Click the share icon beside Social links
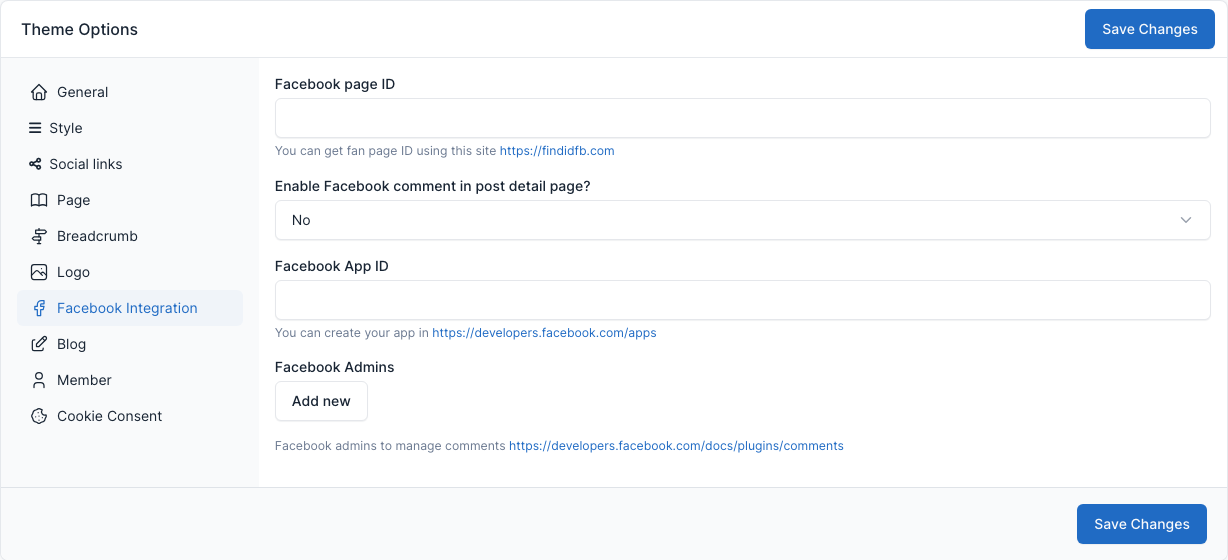Viewport: 1228px width, 560px height. coord(35,164)
